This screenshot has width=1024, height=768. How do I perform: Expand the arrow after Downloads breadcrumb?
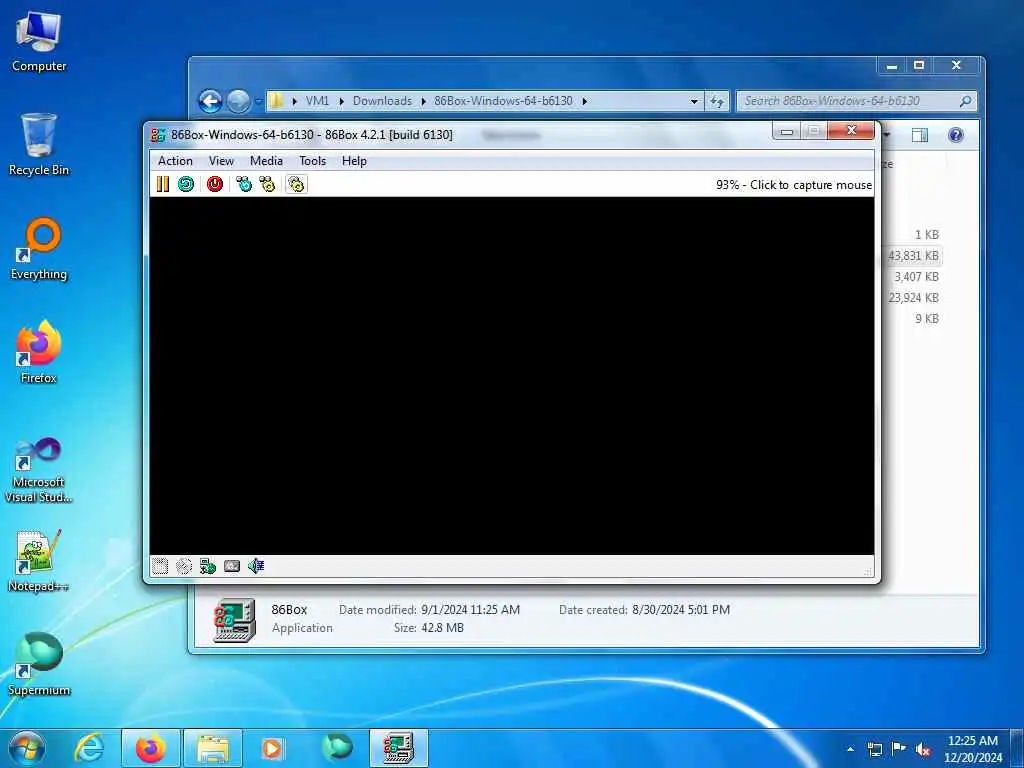pos(424,101)
